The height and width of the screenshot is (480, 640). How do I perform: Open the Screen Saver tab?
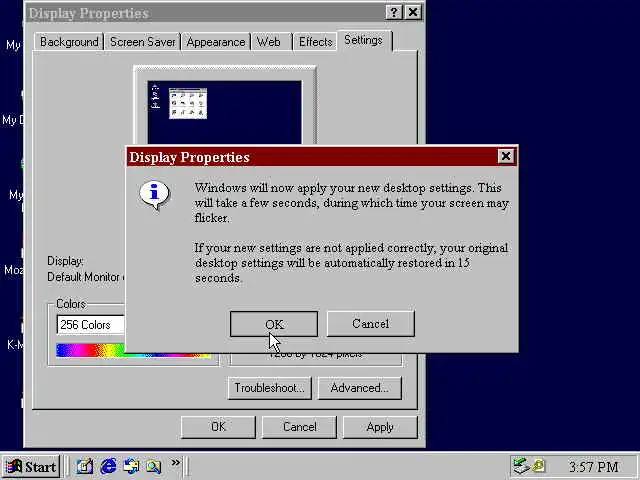(142, 42)
